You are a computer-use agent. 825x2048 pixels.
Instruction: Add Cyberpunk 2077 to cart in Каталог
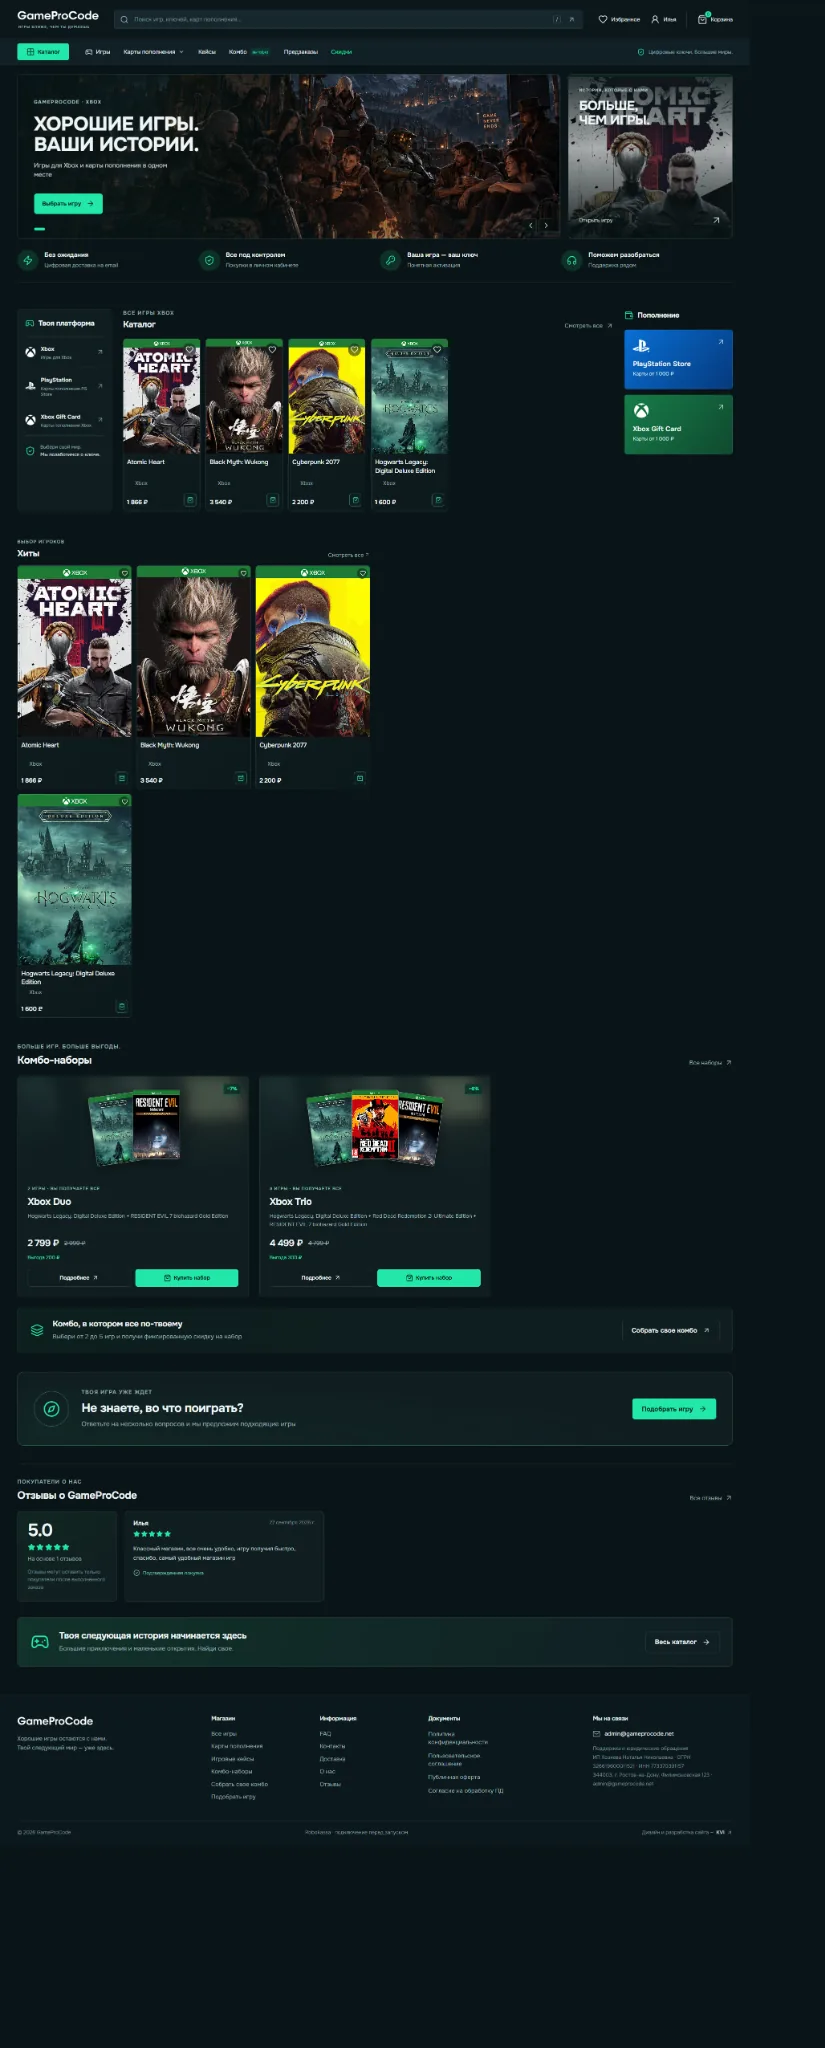click(355, 500)
